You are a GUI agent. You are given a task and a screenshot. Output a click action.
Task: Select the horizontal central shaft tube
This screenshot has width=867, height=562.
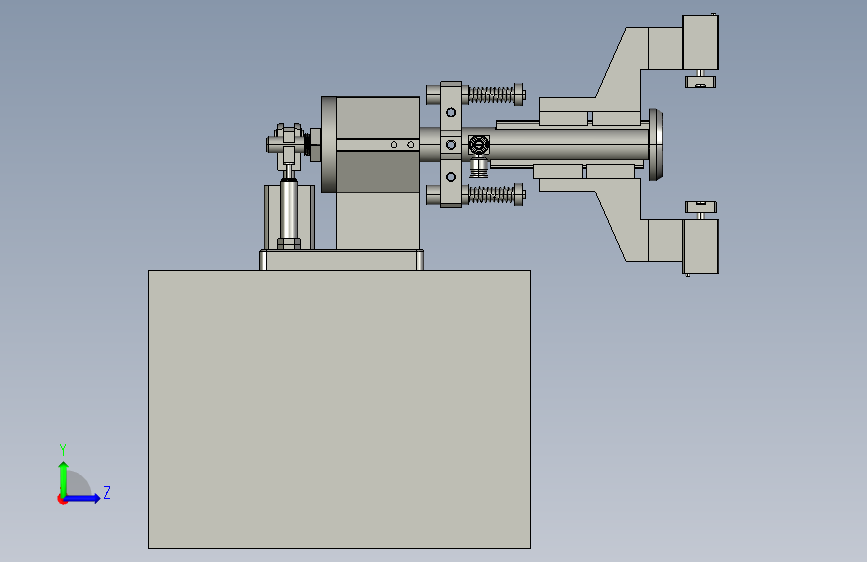[x=570, y=144]
